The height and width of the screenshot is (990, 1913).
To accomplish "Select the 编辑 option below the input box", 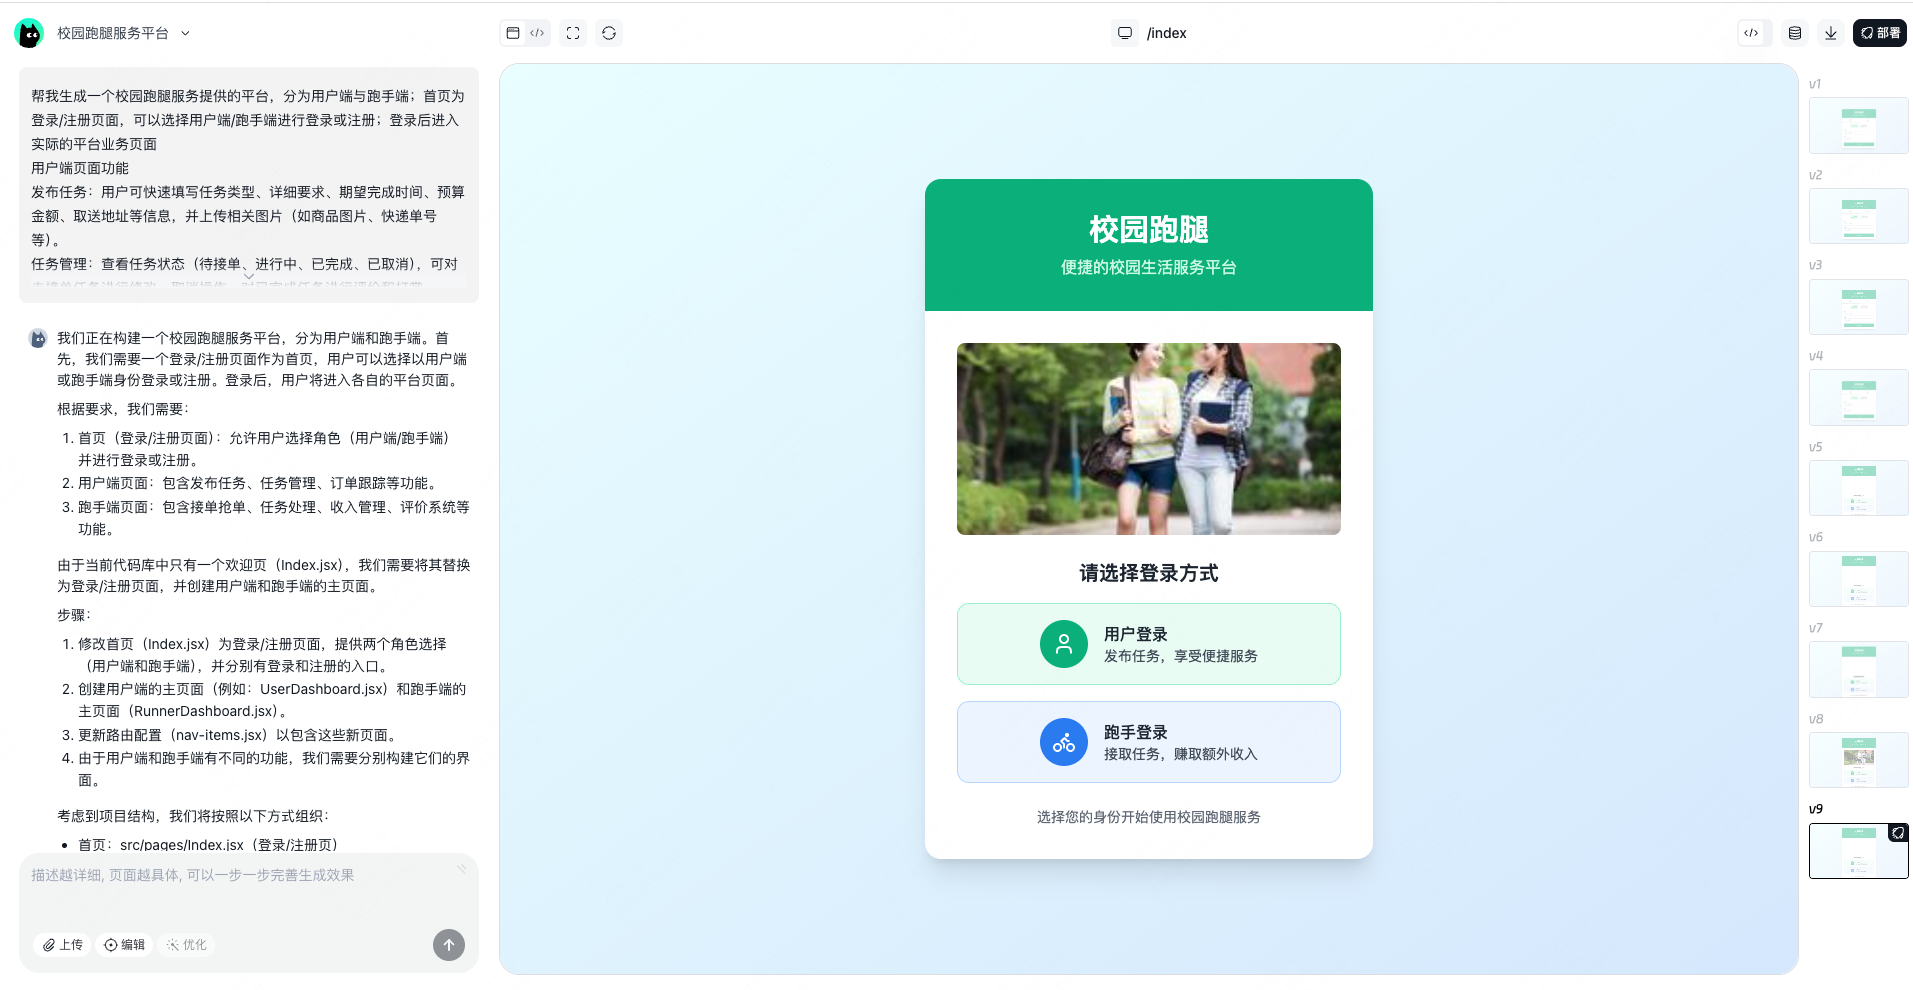I will tap(123, 944).
